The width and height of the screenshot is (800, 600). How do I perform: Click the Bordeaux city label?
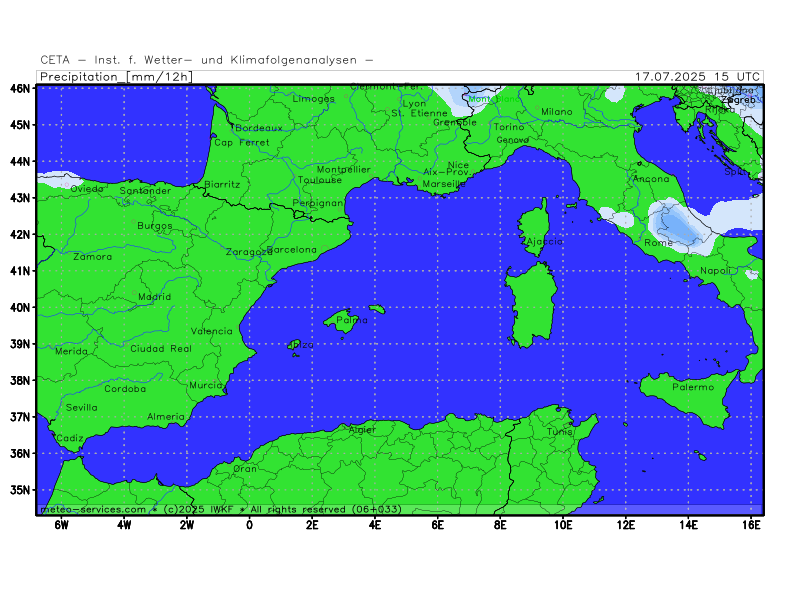point(259,128)
